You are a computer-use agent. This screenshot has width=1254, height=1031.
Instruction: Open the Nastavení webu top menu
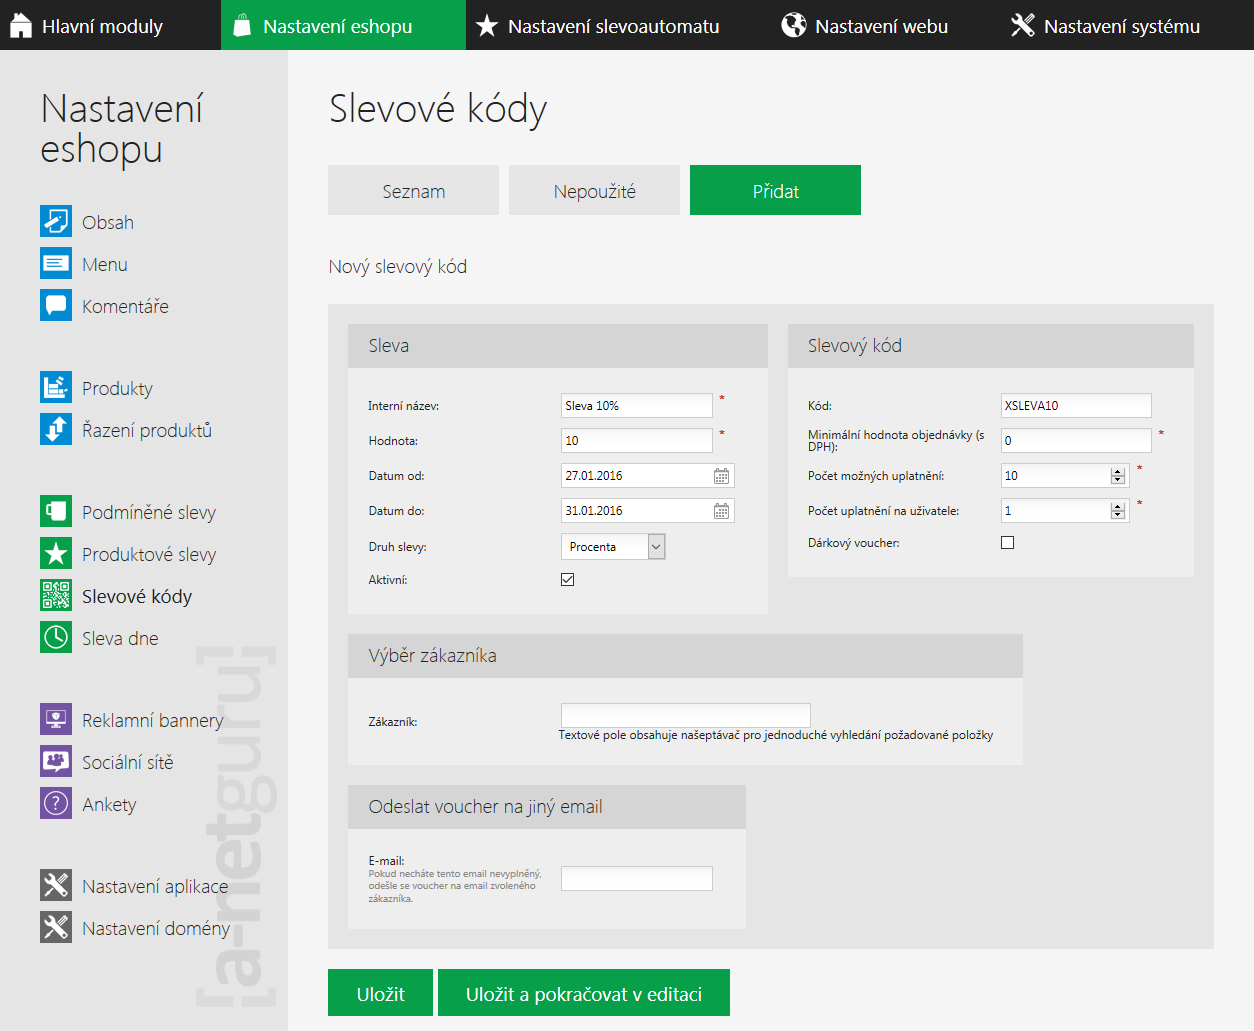pos(881,25)
